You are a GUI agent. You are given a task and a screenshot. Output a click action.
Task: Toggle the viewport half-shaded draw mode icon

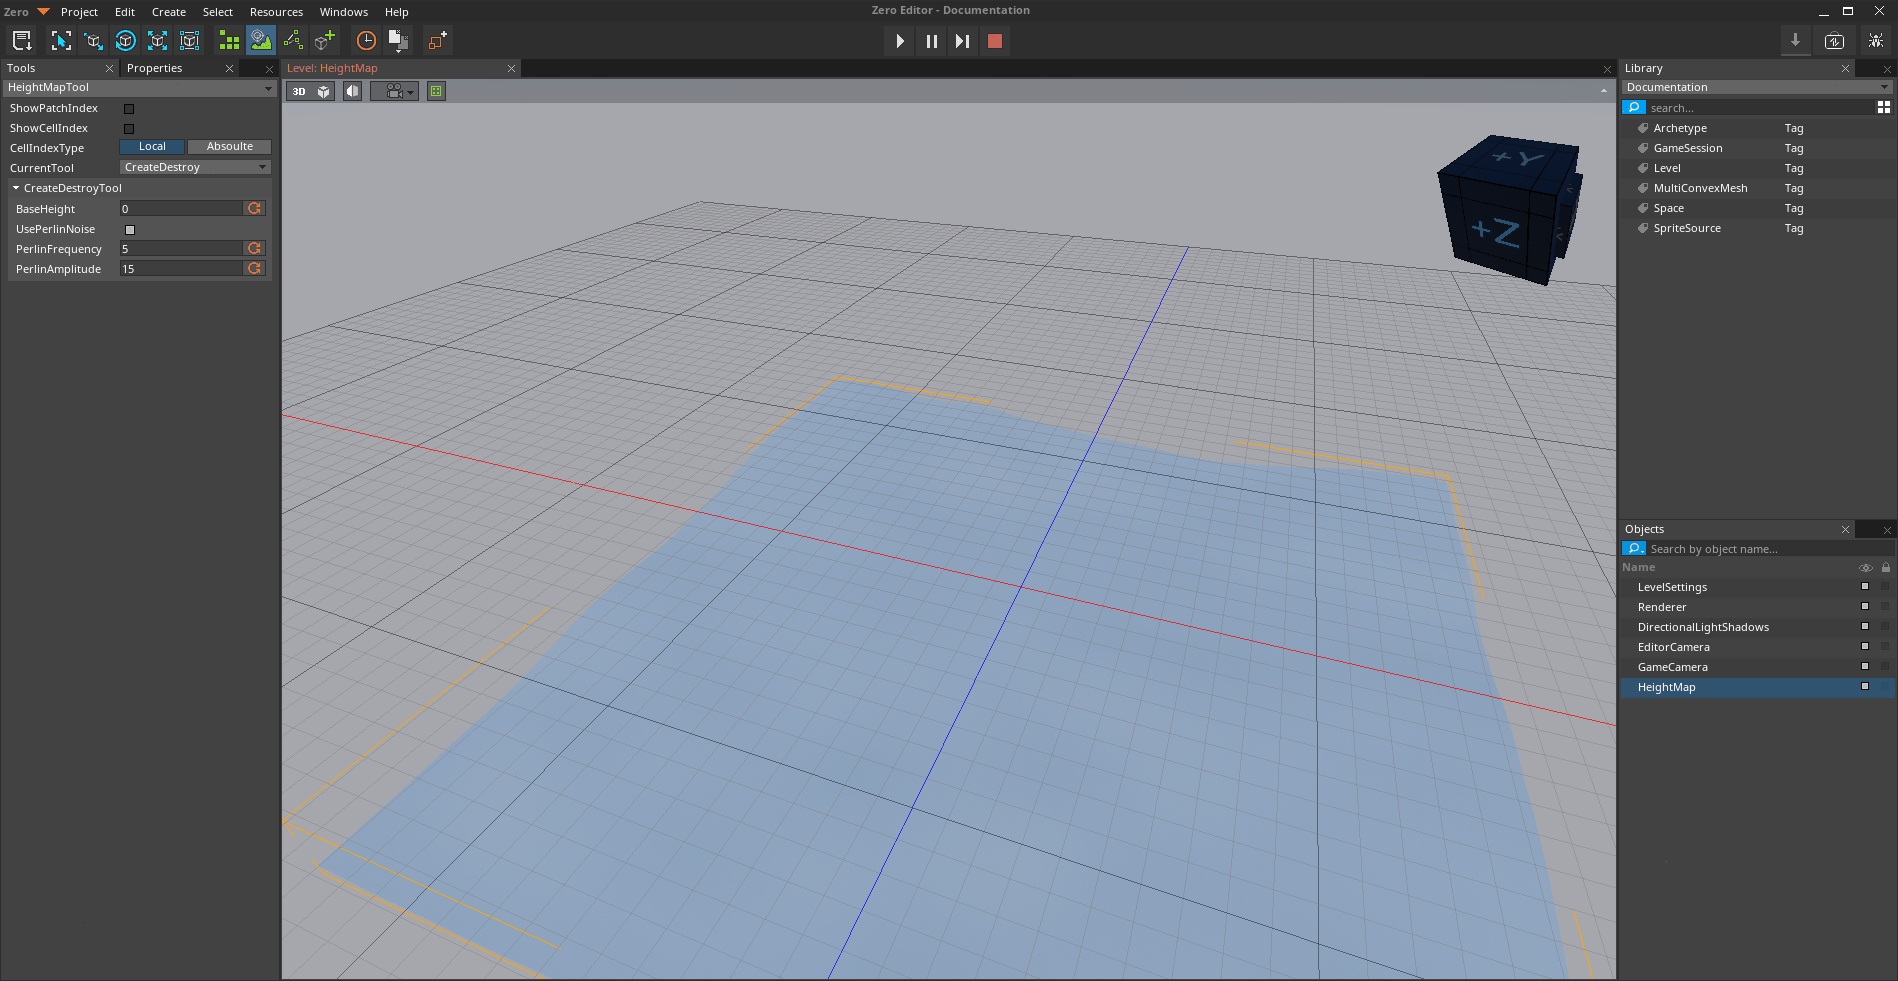pos(353,91)
